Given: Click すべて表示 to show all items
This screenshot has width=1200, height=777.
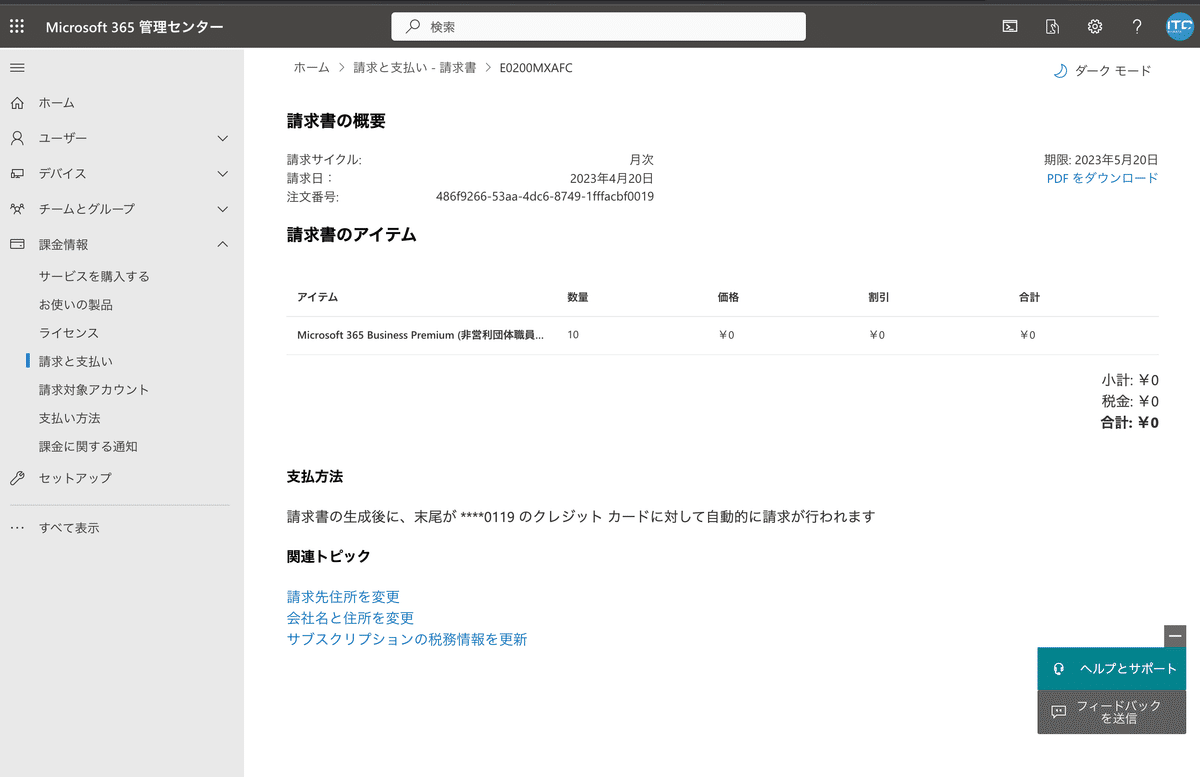Looking at the screenshot, I should point(69,528).
